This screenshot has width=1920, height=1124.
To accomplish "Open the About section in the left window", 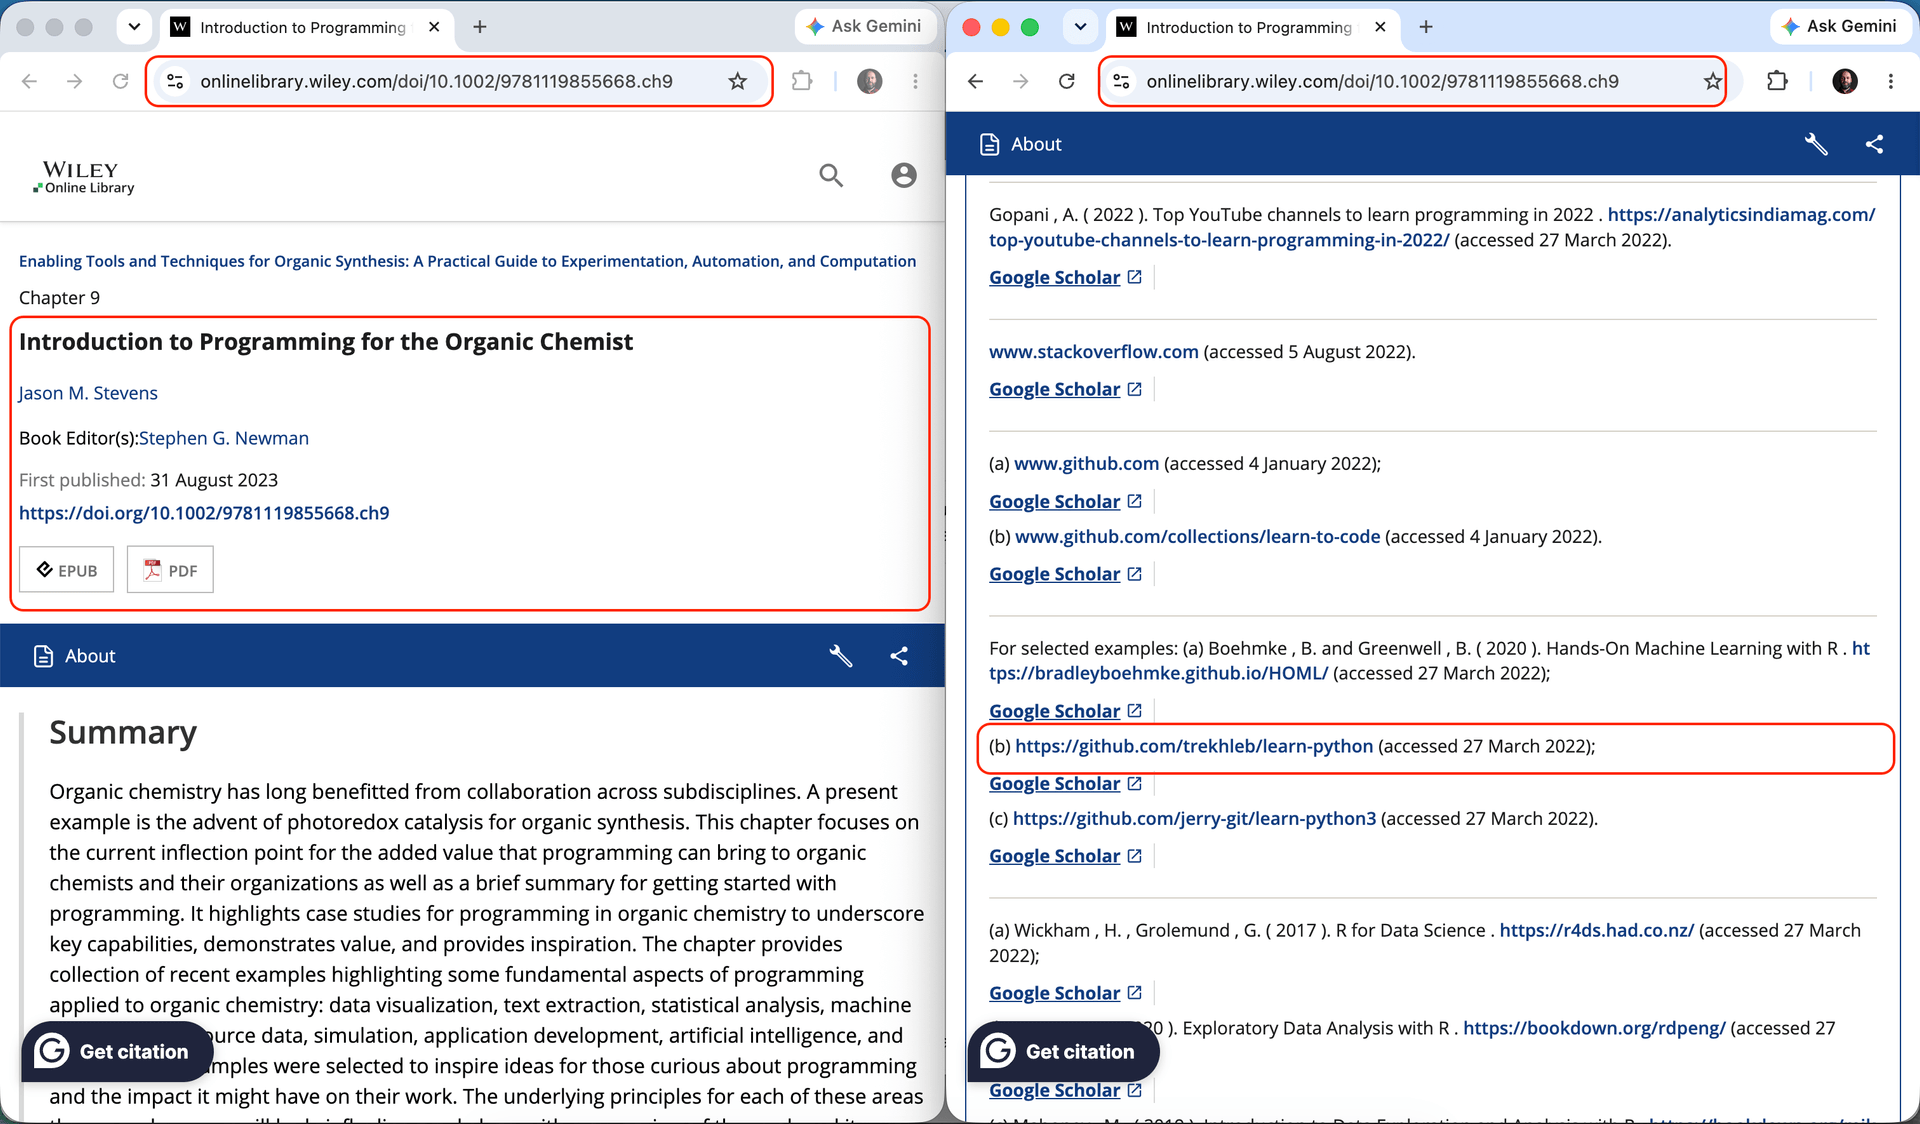I will [x=75, y=656].
